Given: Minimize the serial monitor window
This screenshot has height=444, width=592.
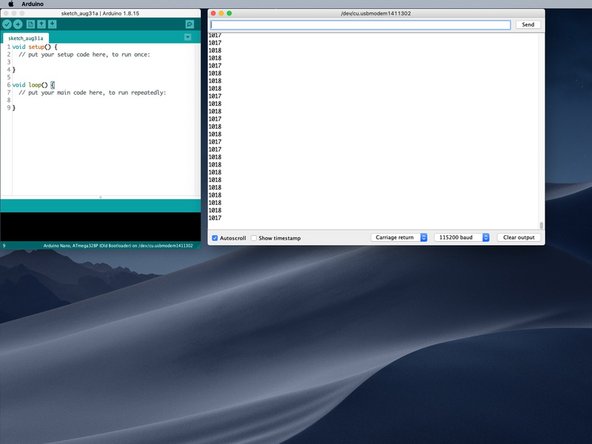Looking at the screenshot, I should (221, 13).
